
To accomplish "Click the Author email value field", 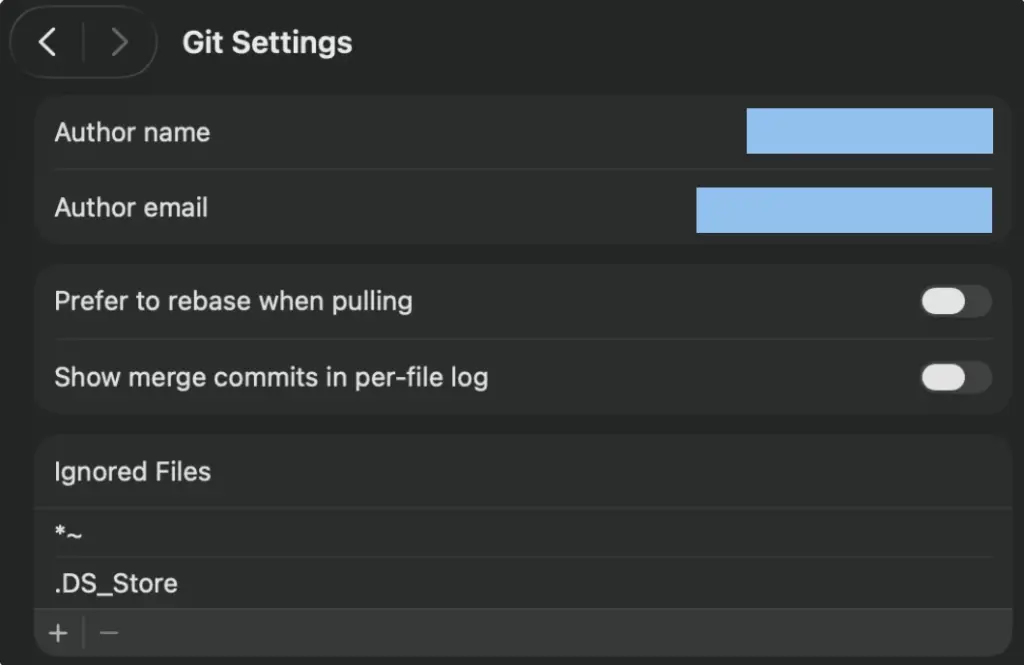I will pyautogui.click(x=843, y=209).
